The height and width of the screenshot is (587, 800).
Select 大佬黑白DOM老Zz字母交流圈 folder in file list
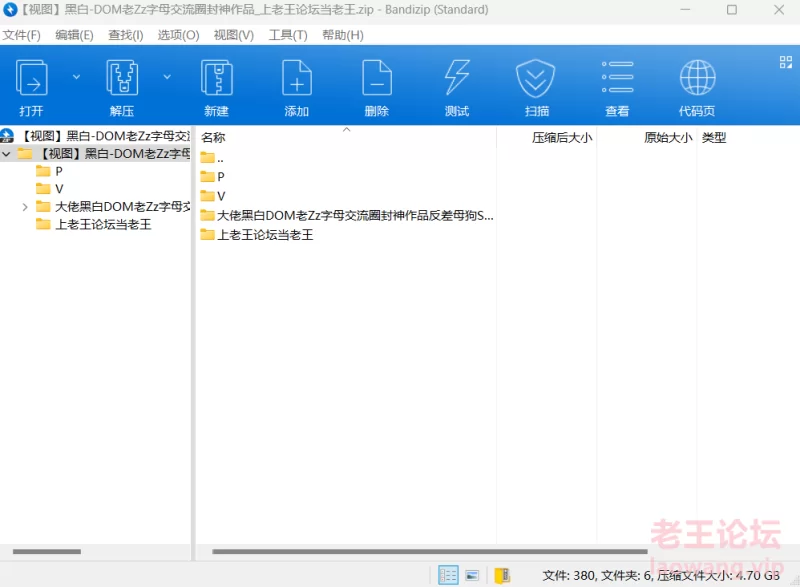tap(347, 216)
